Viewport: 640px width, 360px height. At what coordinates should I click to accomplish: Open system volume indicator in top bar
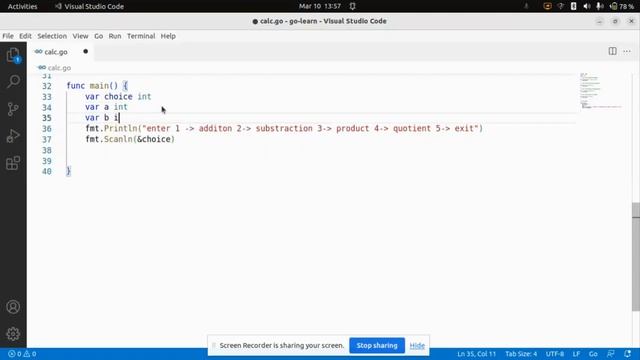[x=587, y=6]
